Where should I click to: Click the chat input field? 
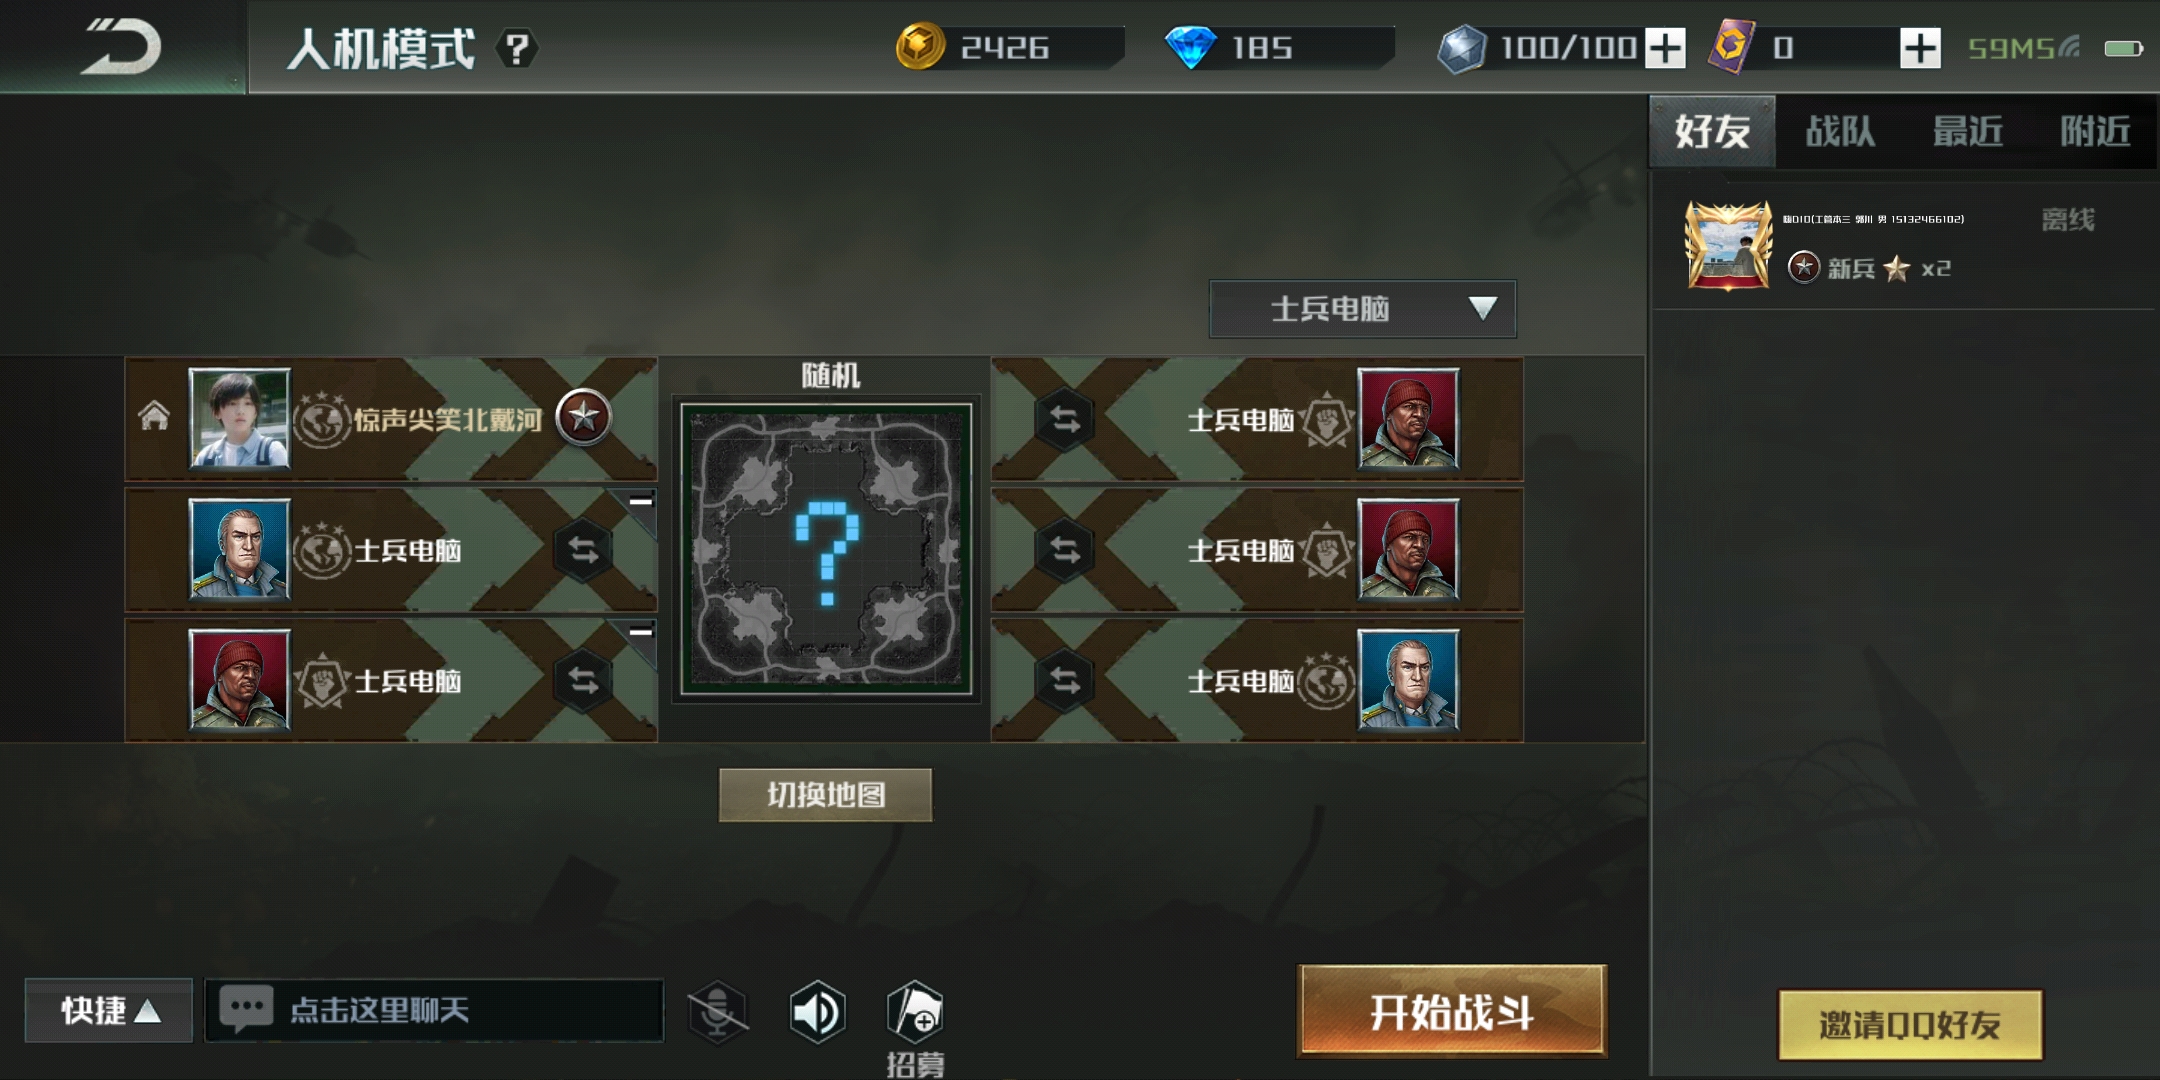(434, 1010)
